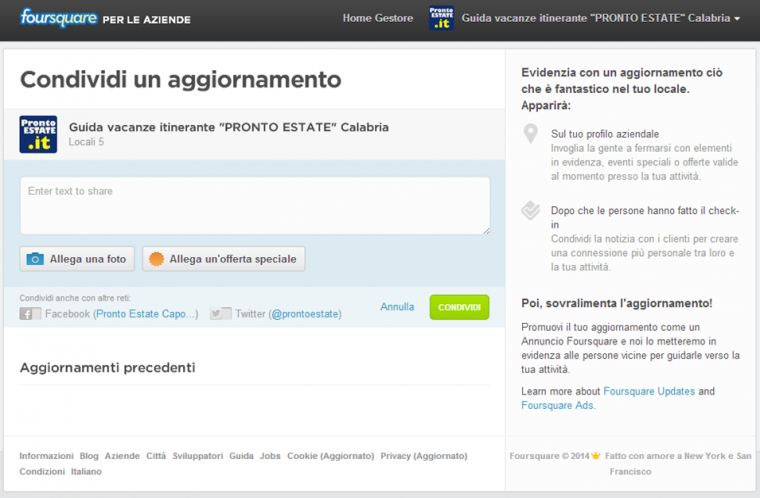Screen dimensions: 760x498
Task: Select Italiano language link in footer
Action: 86,471
